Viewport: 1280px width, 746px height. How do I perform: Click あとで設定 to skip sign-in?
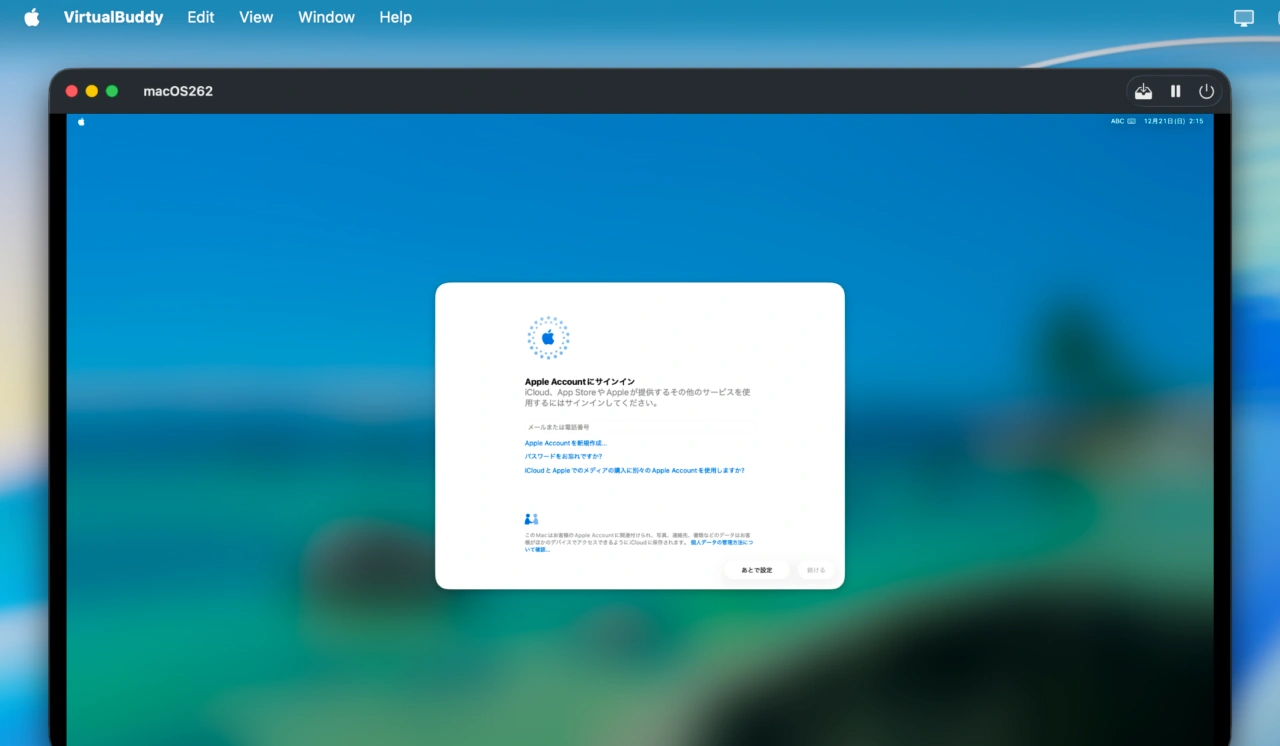[756, 569]
